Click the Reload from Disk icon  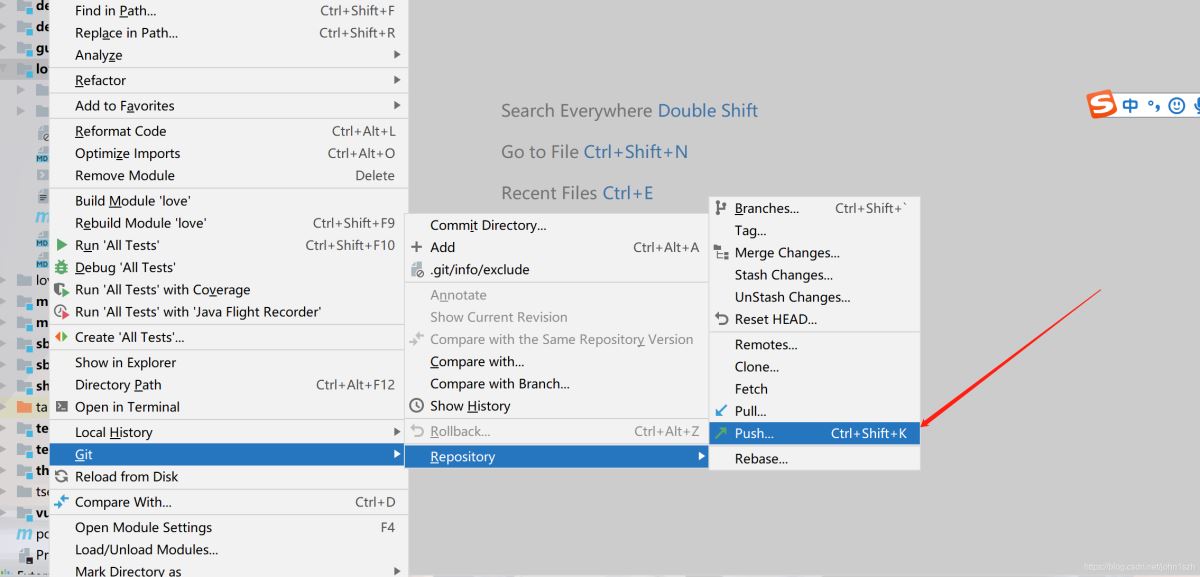point(62,477)
